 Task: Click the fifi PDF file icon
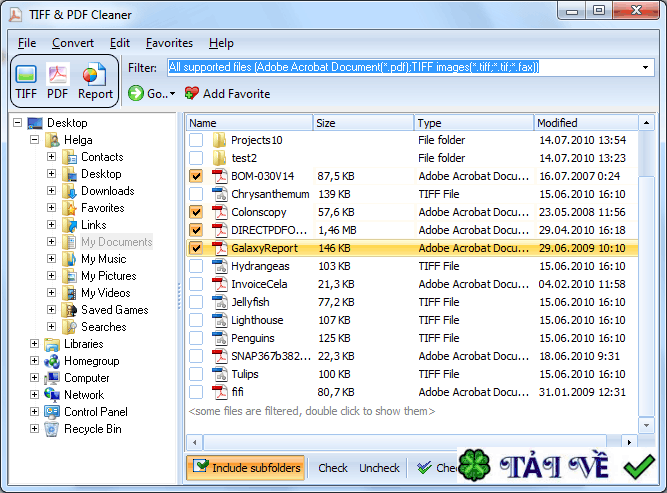(219, 392)
